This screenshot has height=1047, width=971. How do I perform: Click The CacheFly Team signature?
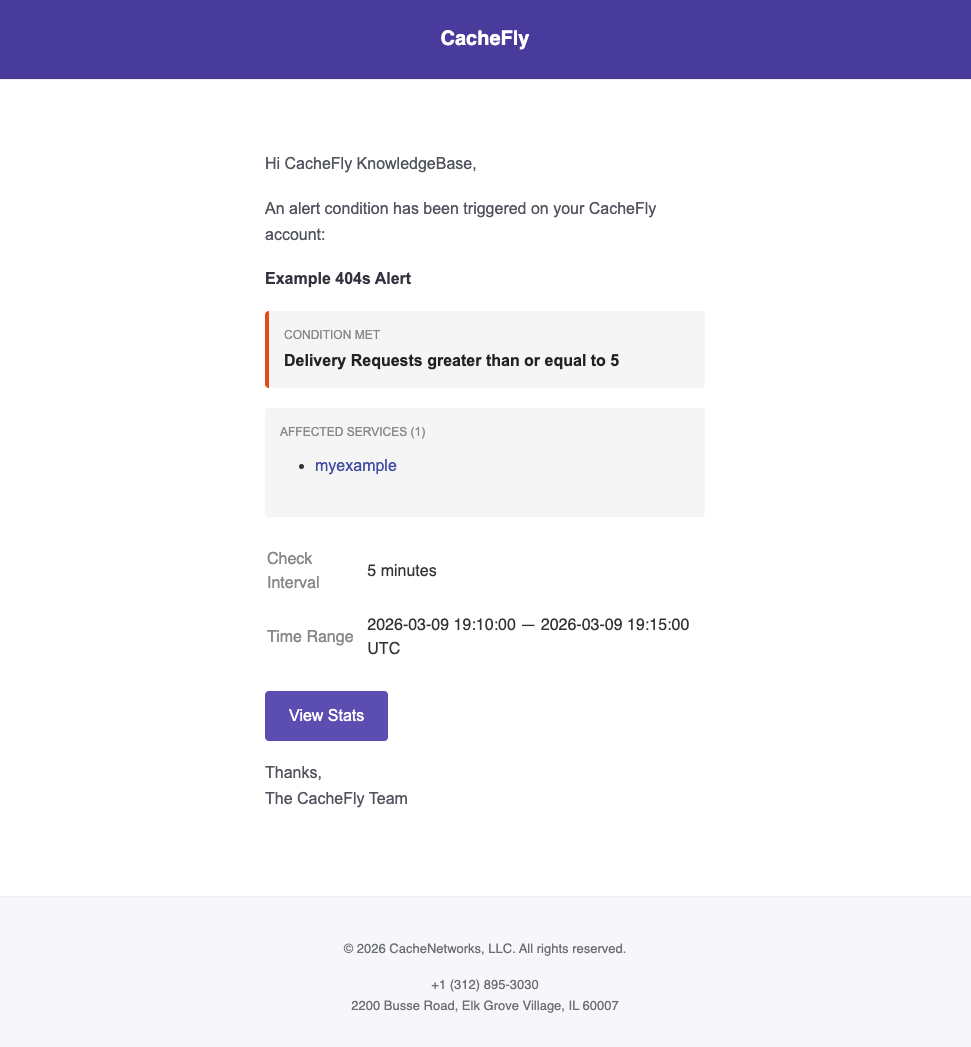[336, 798]
